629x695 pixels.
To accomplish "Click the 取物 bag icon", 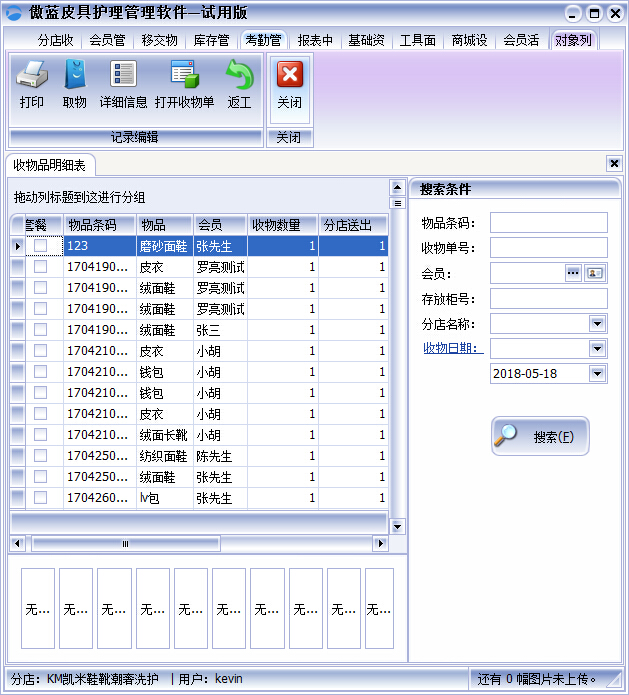I will [75, 75].
